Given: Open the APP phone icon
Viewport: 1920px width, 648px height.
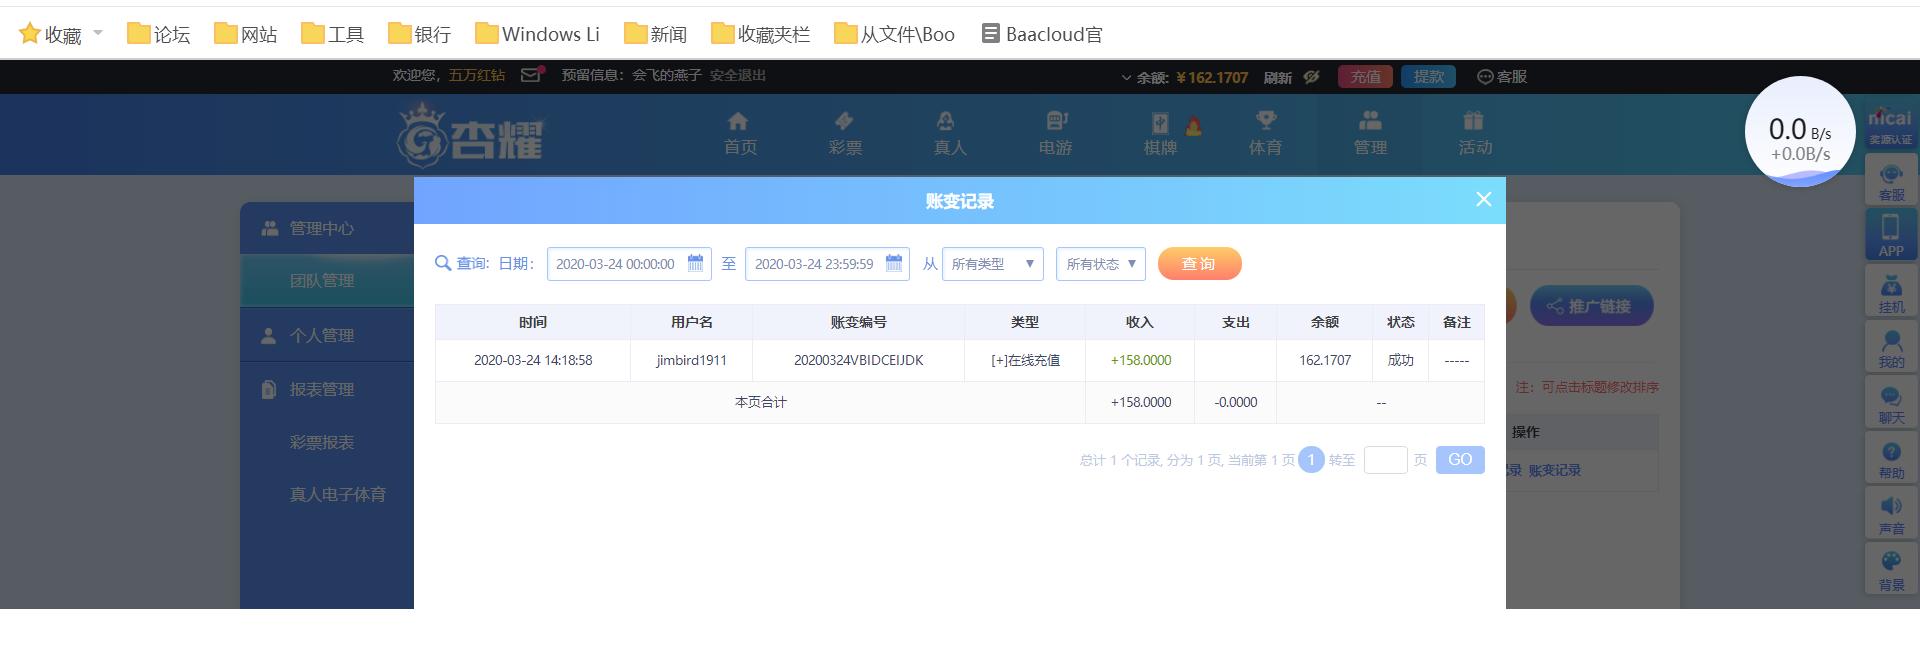Looking at the screenshot, I should point(1891,236).
